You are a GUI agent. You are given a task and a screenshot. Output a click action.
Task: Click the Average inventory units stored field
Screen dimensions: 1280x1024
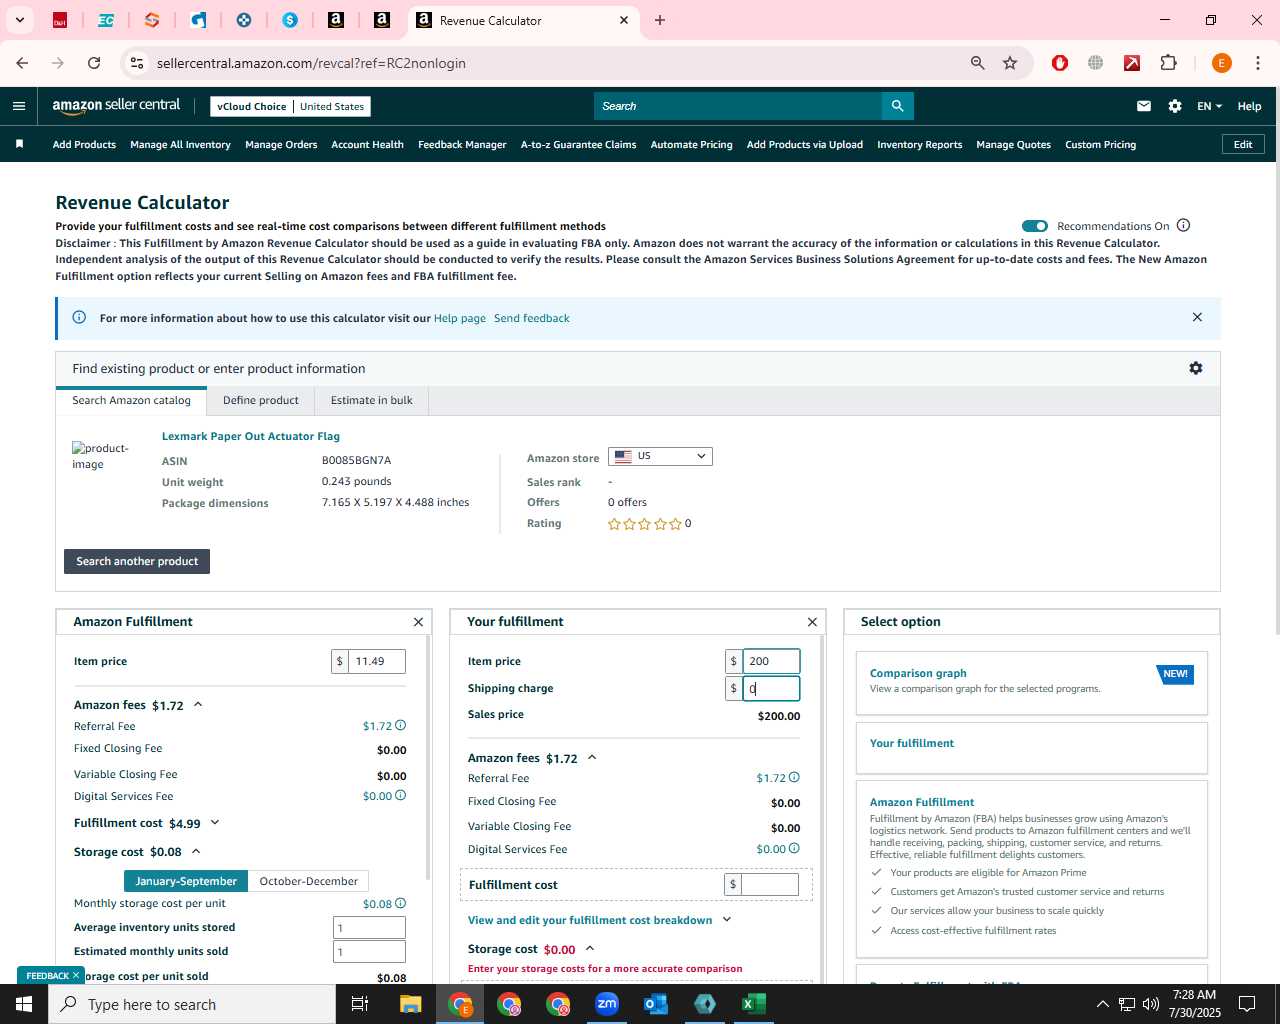(370, 927)
